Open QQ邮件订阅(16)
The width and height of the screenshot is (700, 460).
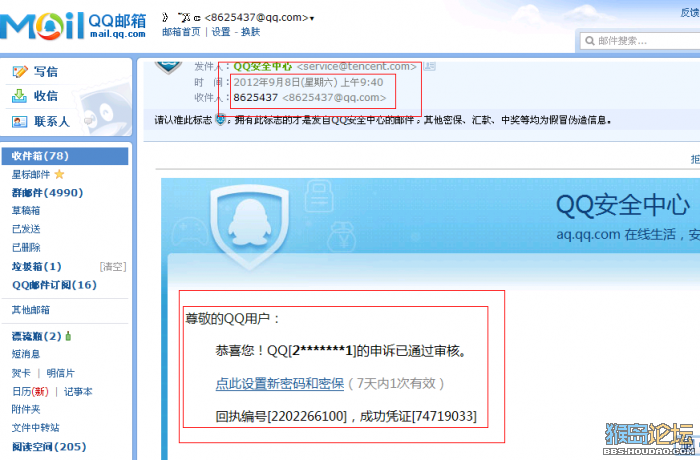54,285
